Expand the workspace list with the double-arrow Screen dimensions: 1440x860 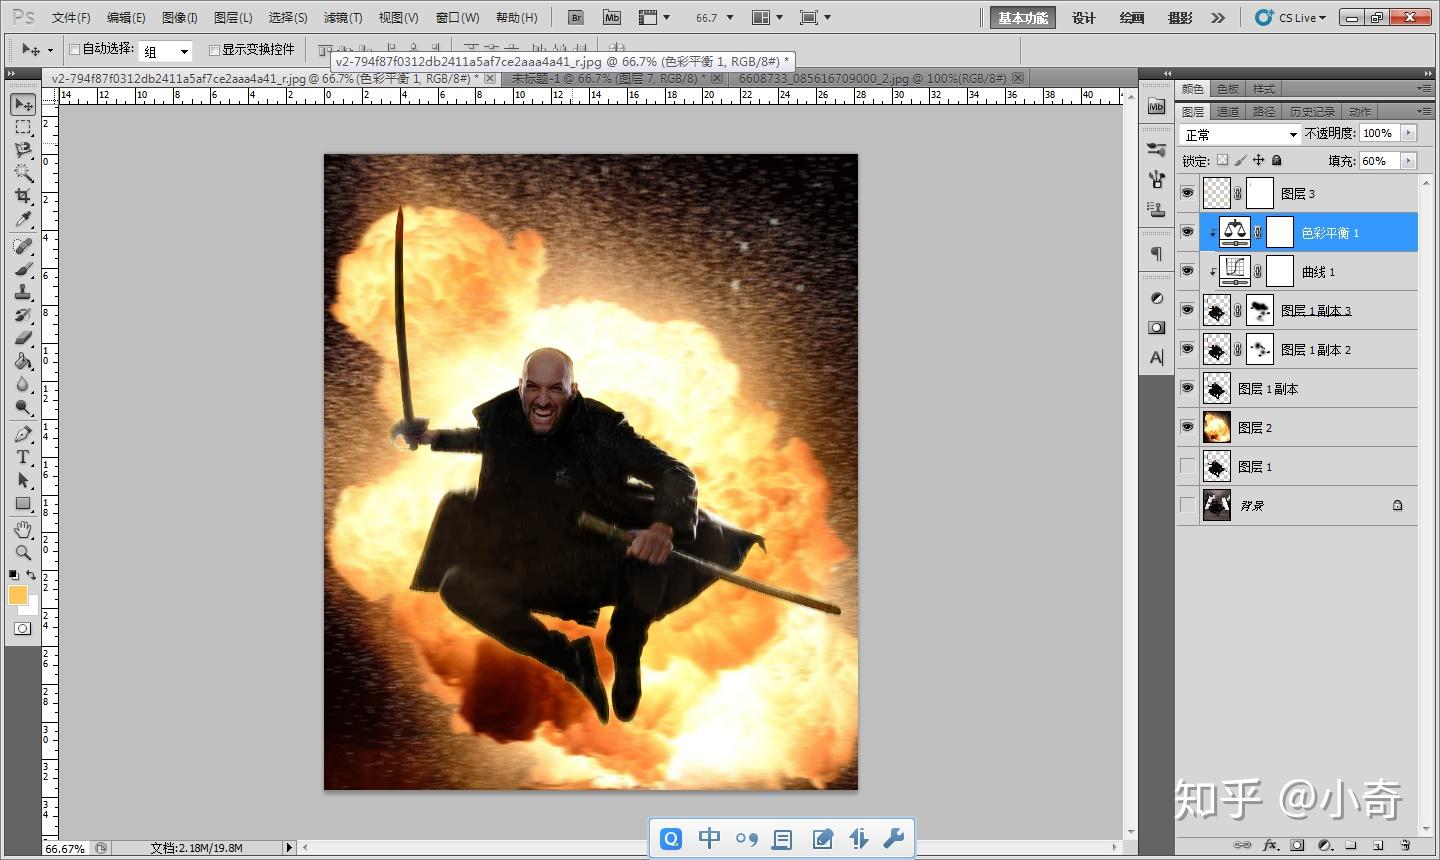(x=1217, y=17)
